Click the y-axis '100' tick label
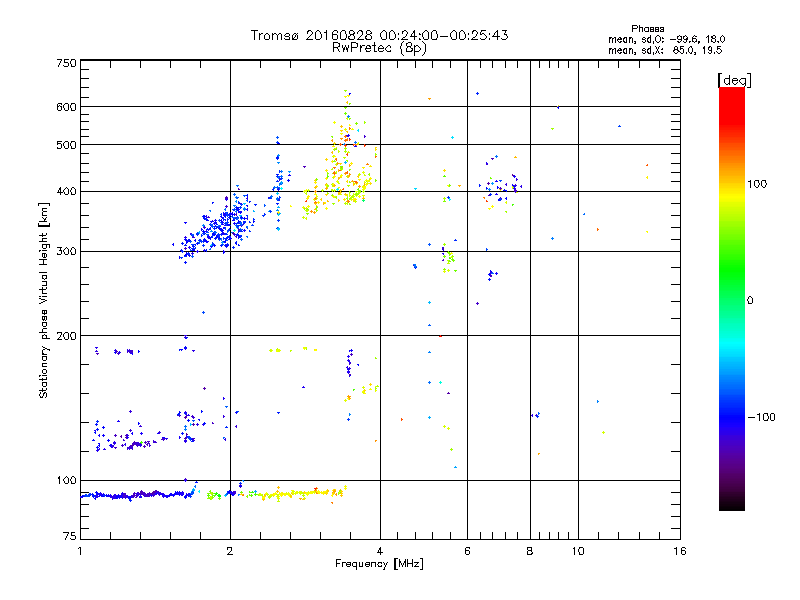800x600 pixels. [66, 480]
